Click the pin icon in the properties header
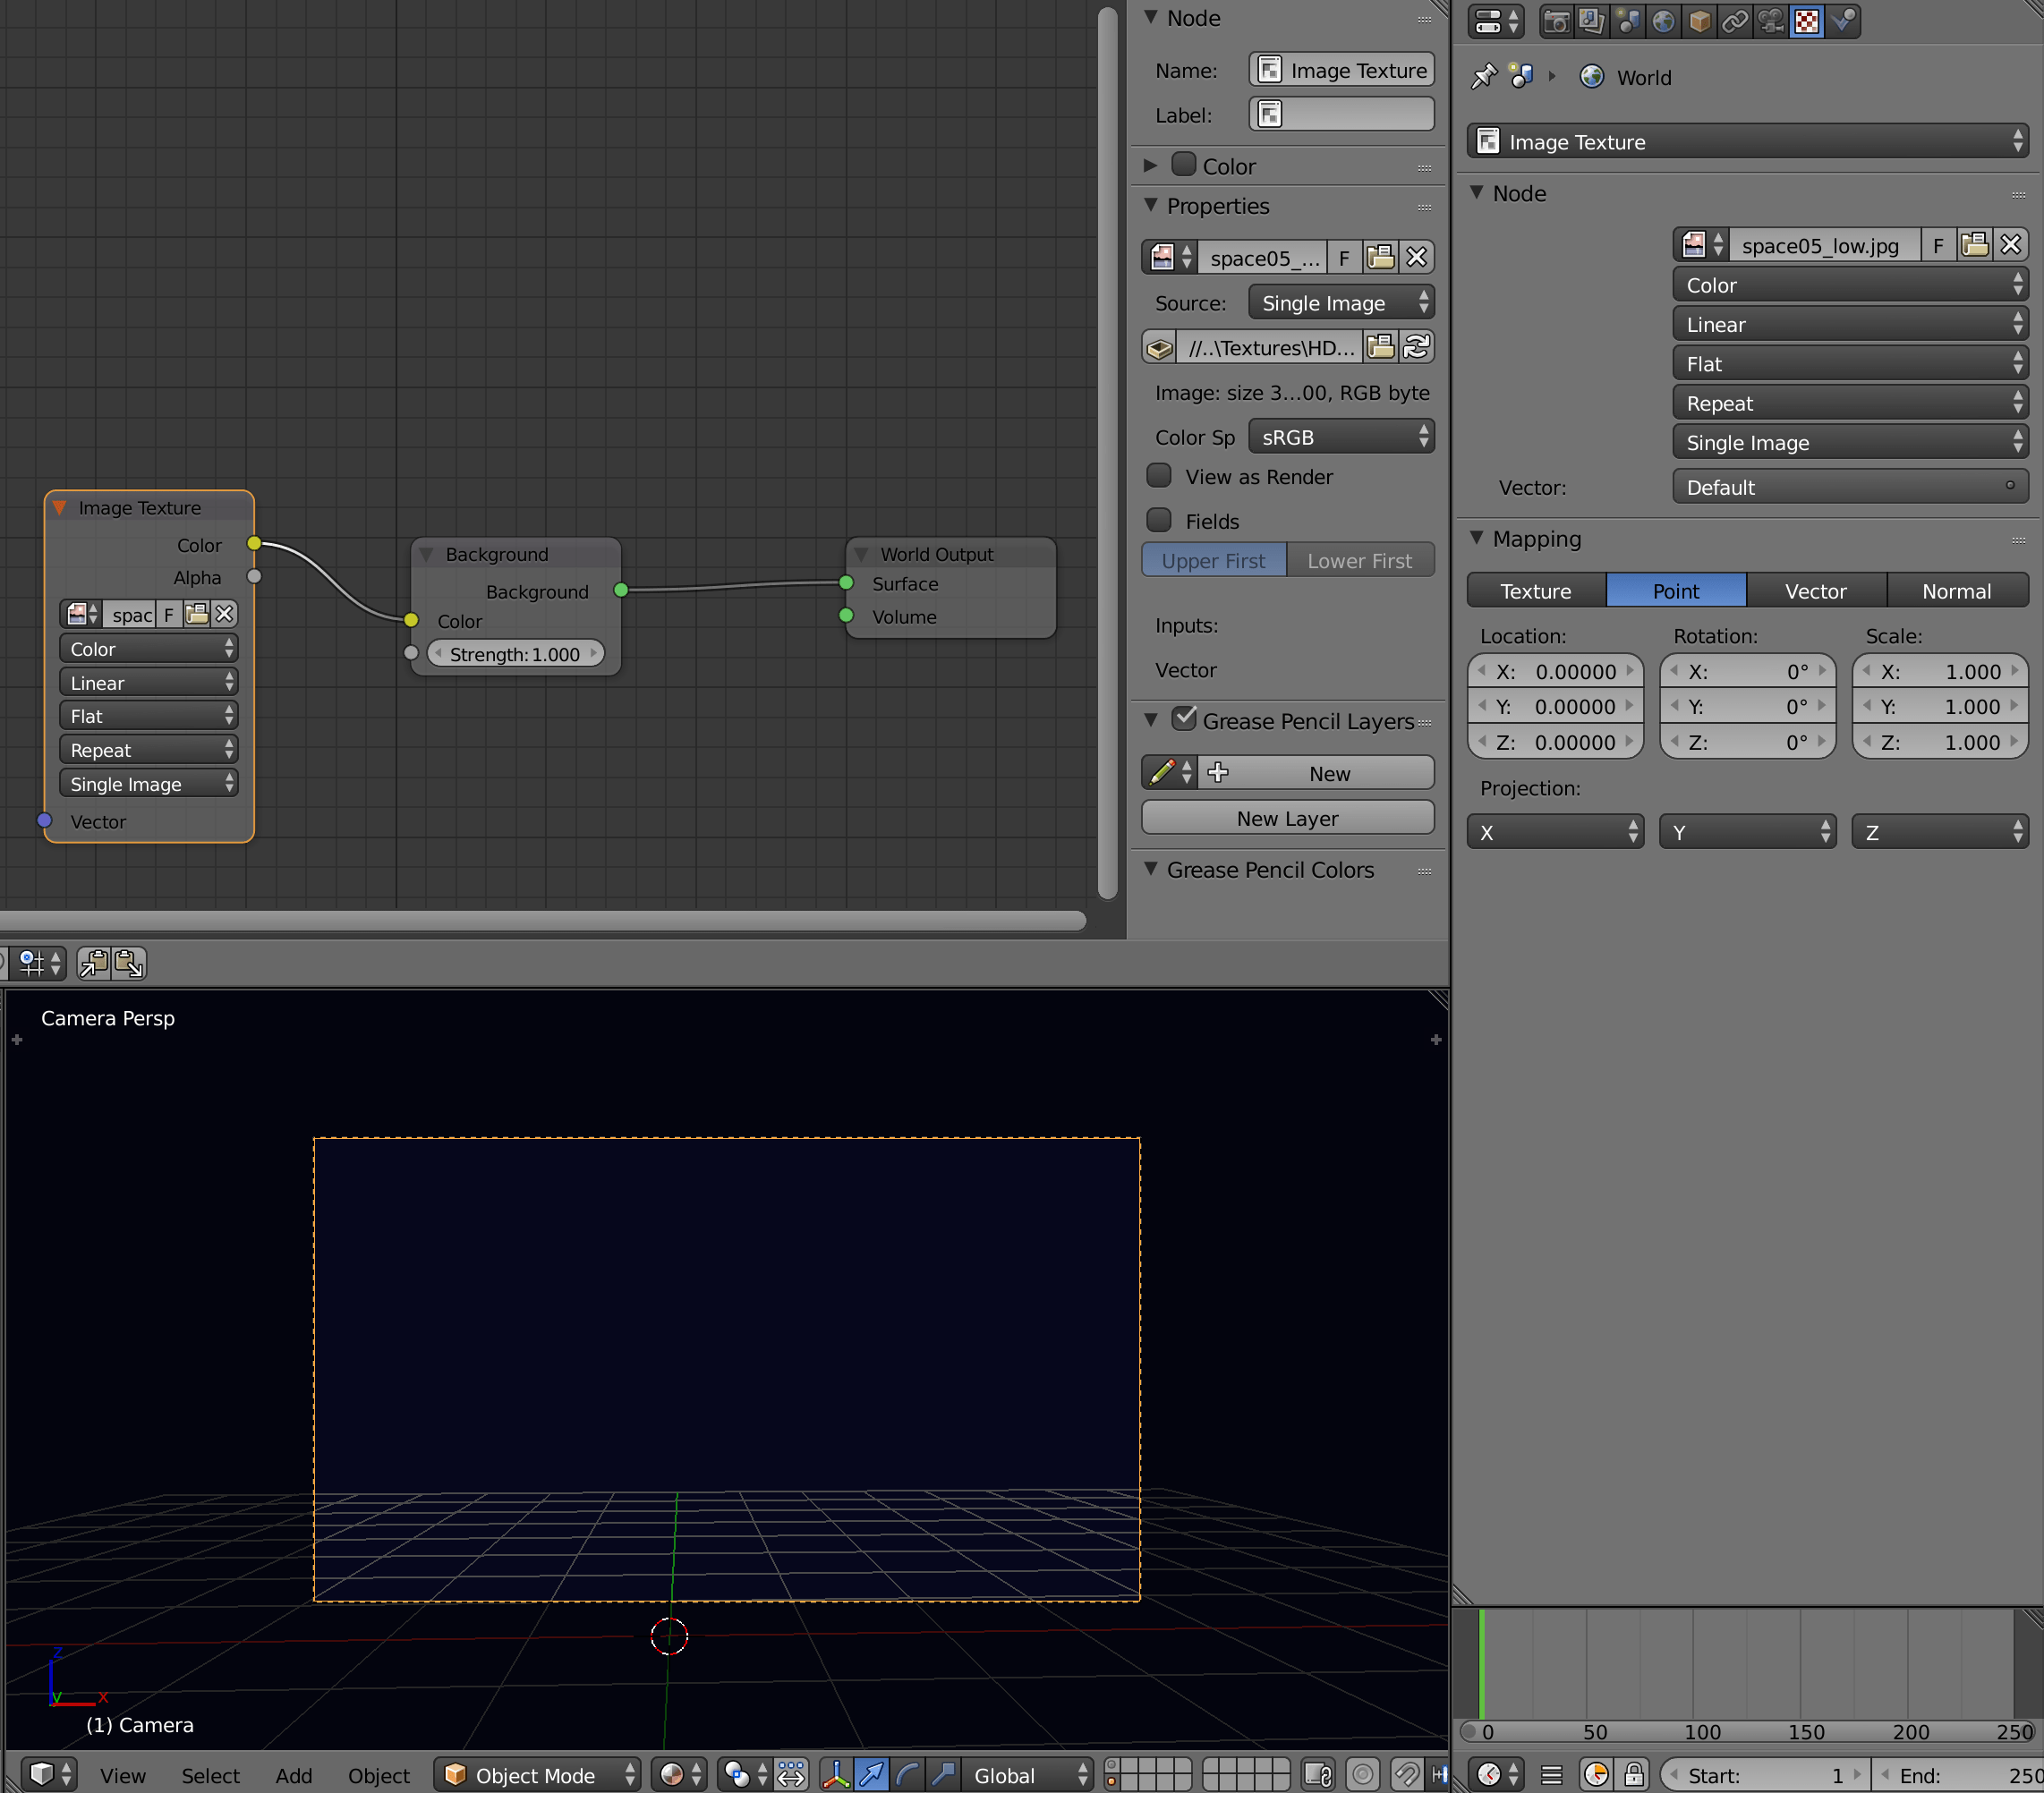This screenshot has height=1793, width=2044. [x=1484, y=77]
